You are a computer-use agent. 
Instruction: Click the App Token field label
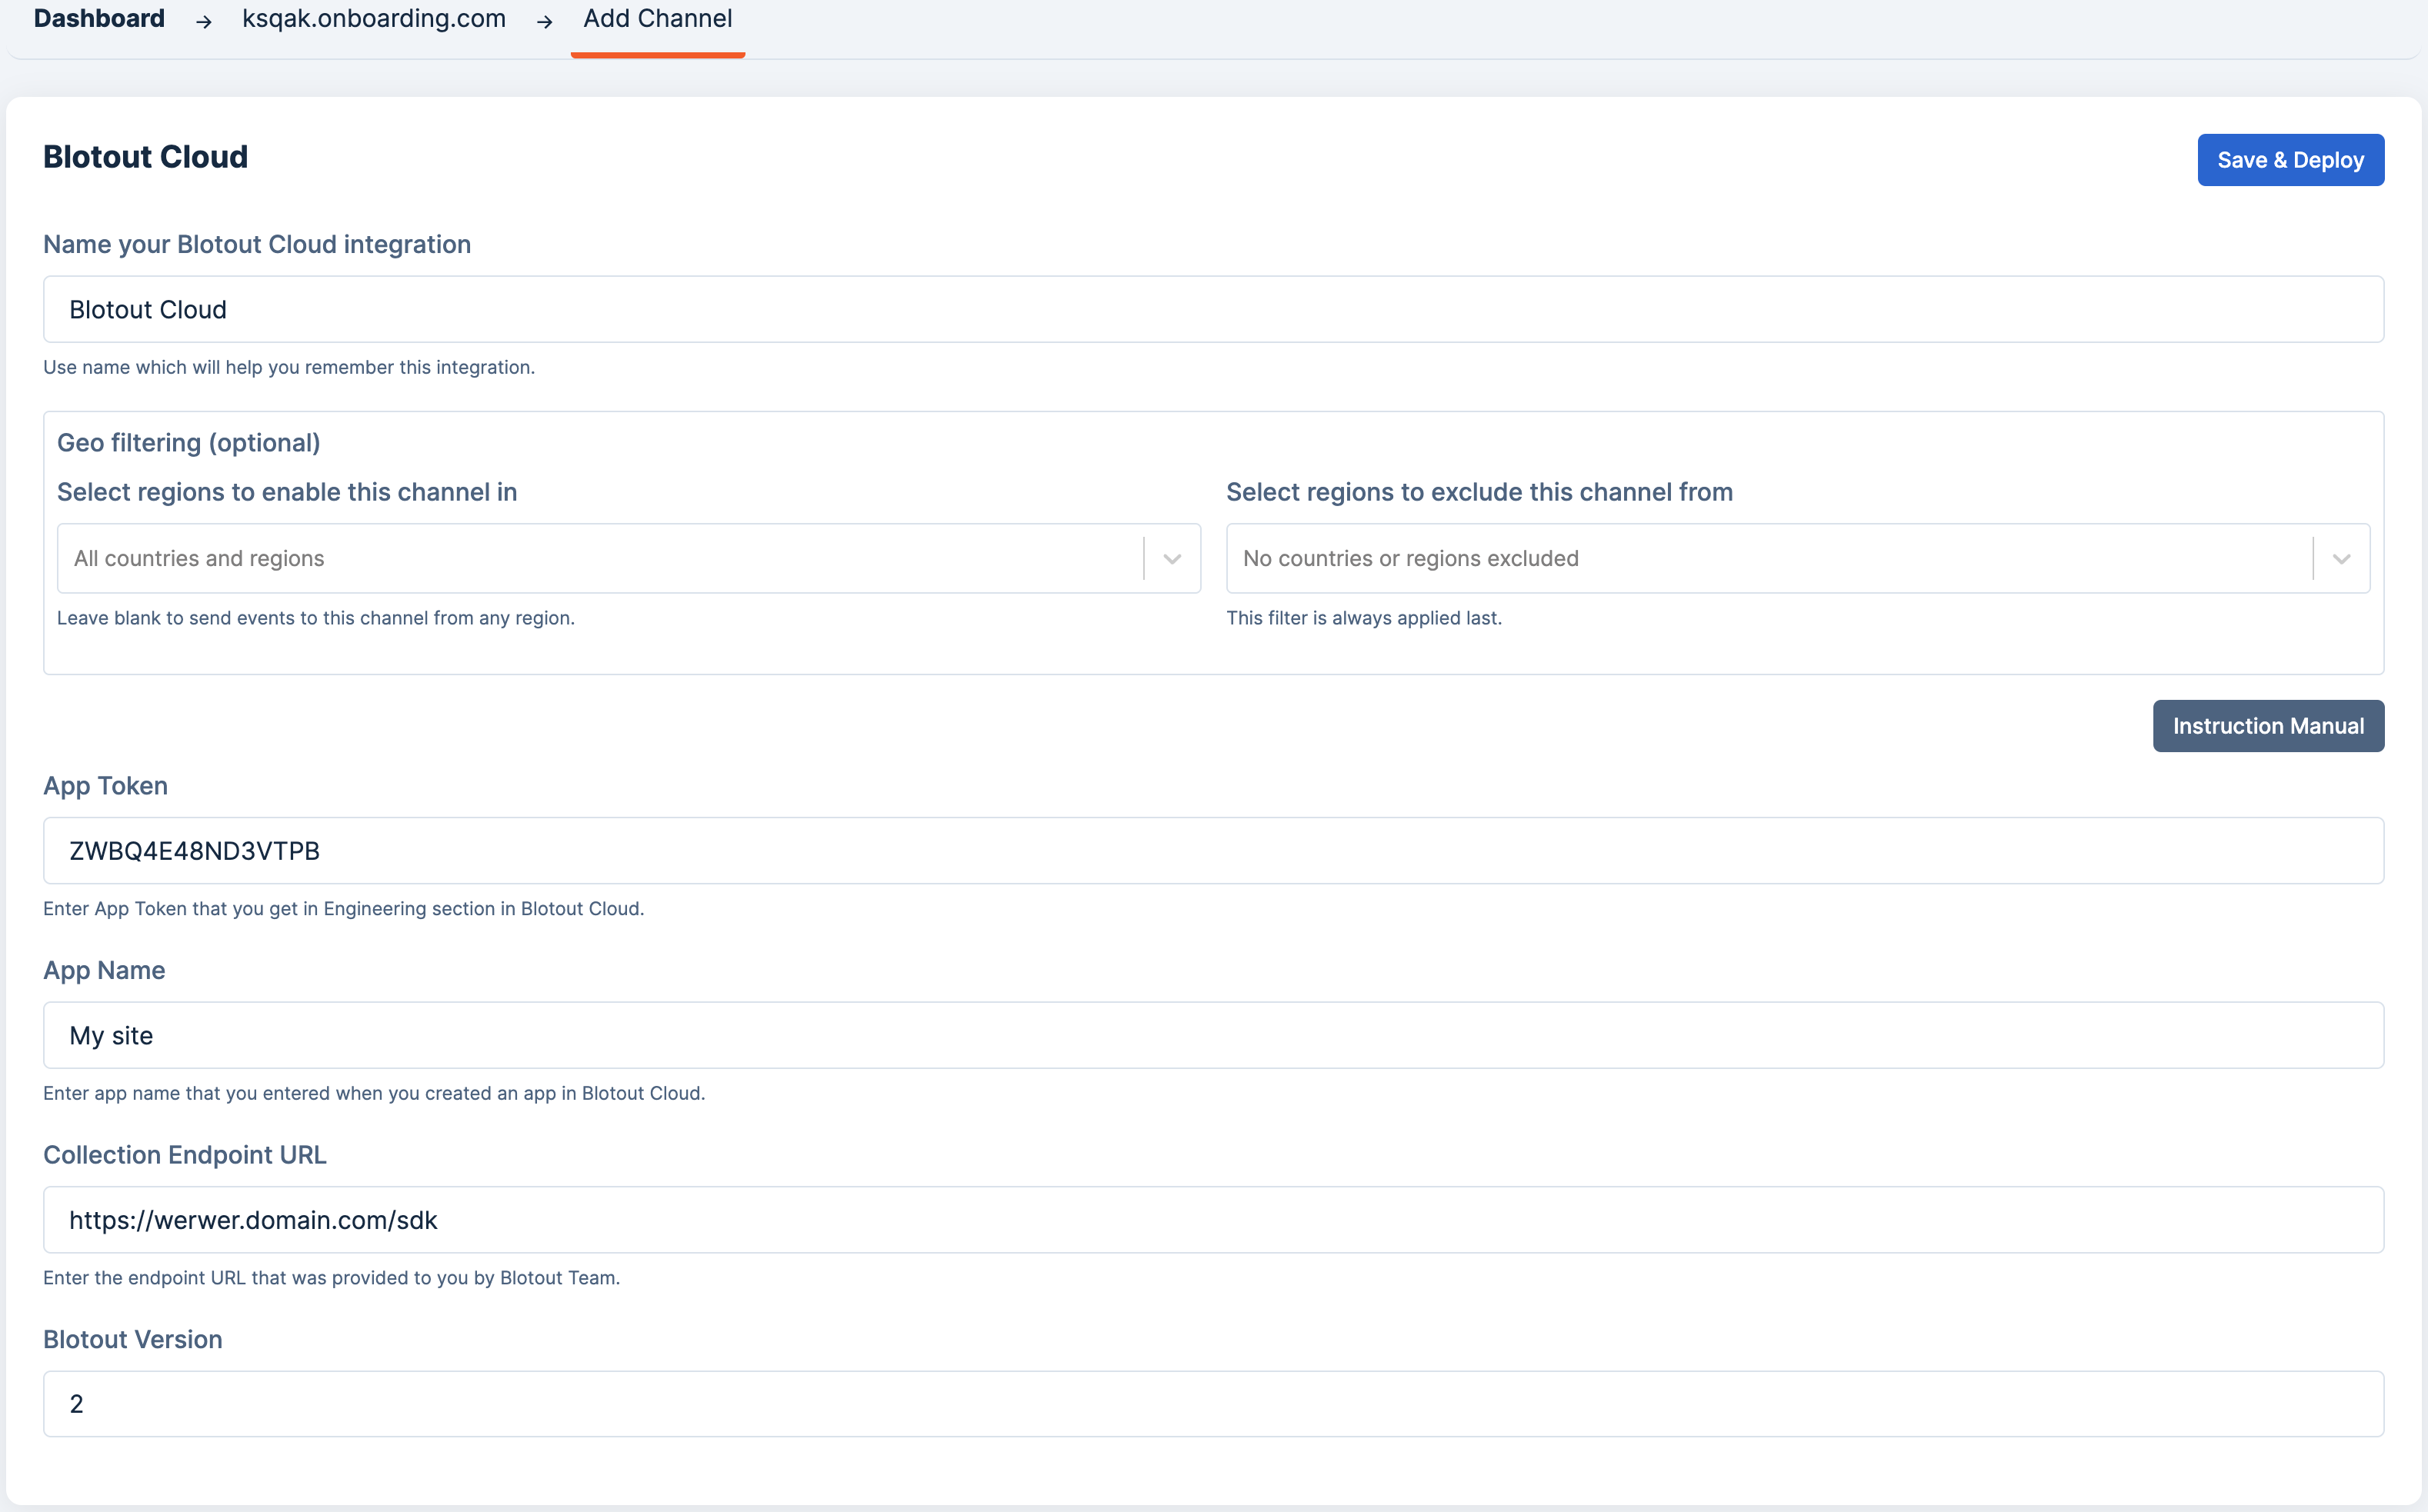(105, 786)
